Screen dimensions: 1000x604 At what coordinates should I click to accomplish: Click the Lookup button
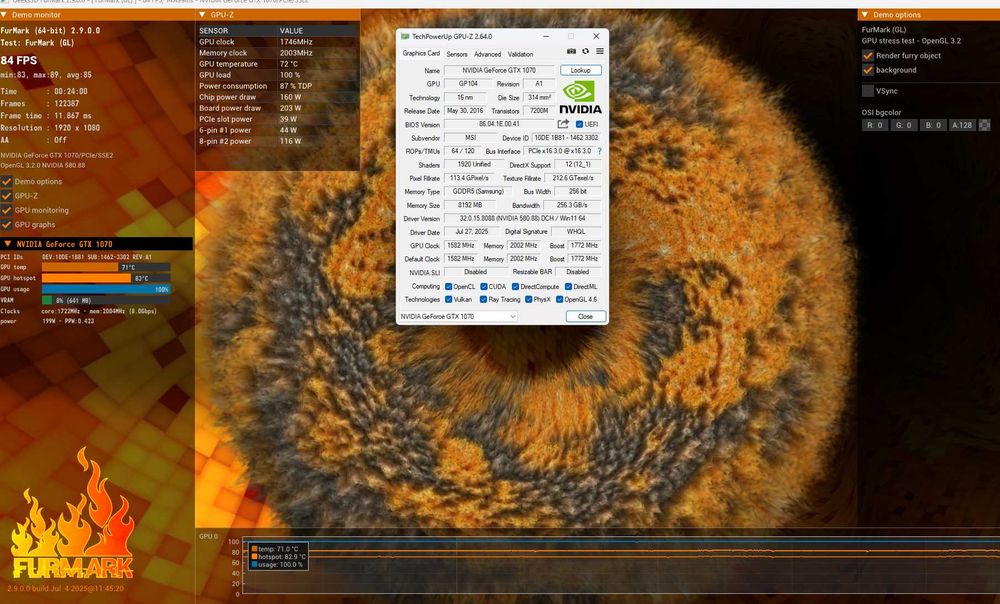580,70
